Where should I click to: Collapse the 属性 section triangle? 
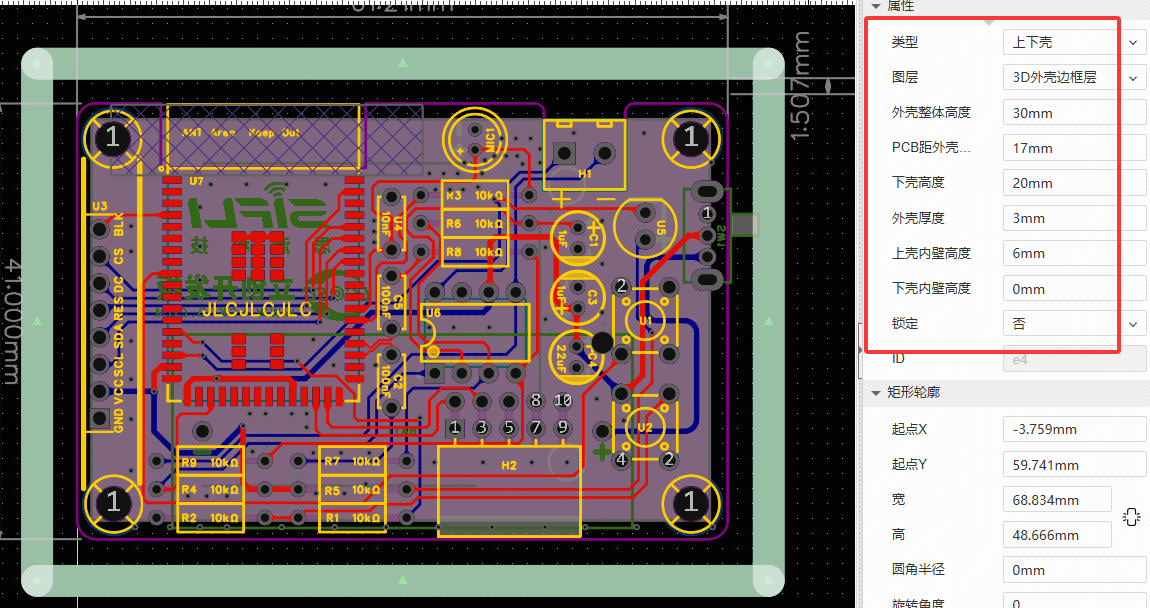coord(877,6)
